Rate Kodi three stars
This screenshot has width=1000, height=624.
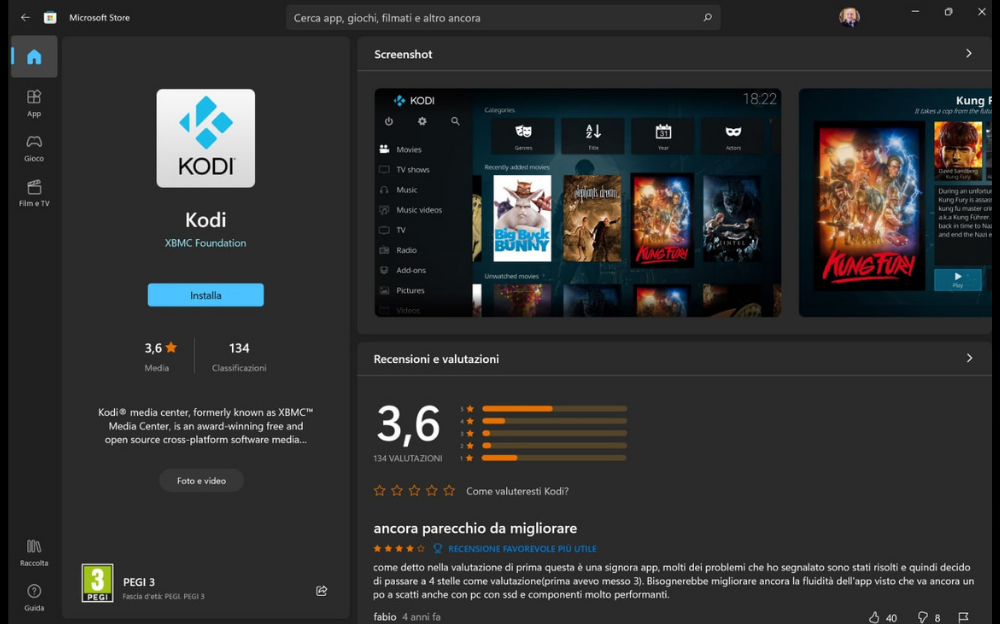tap(415, 491)
